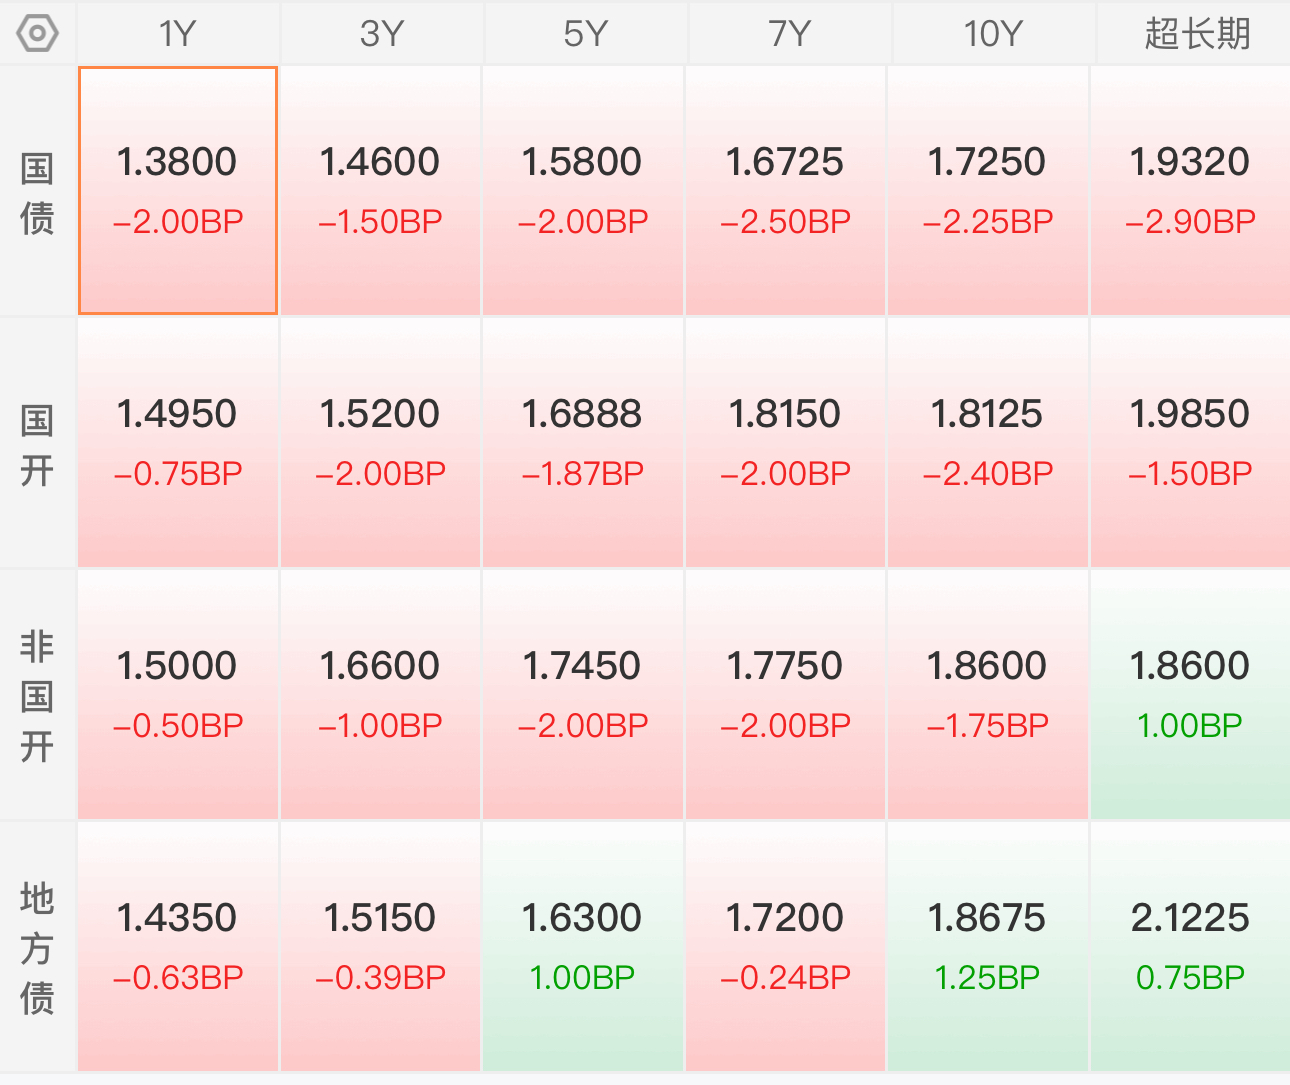Viewport: 1290px width, 1085px height.
Task: Select the 非国开 row label
Action: (x=37, y=696)
